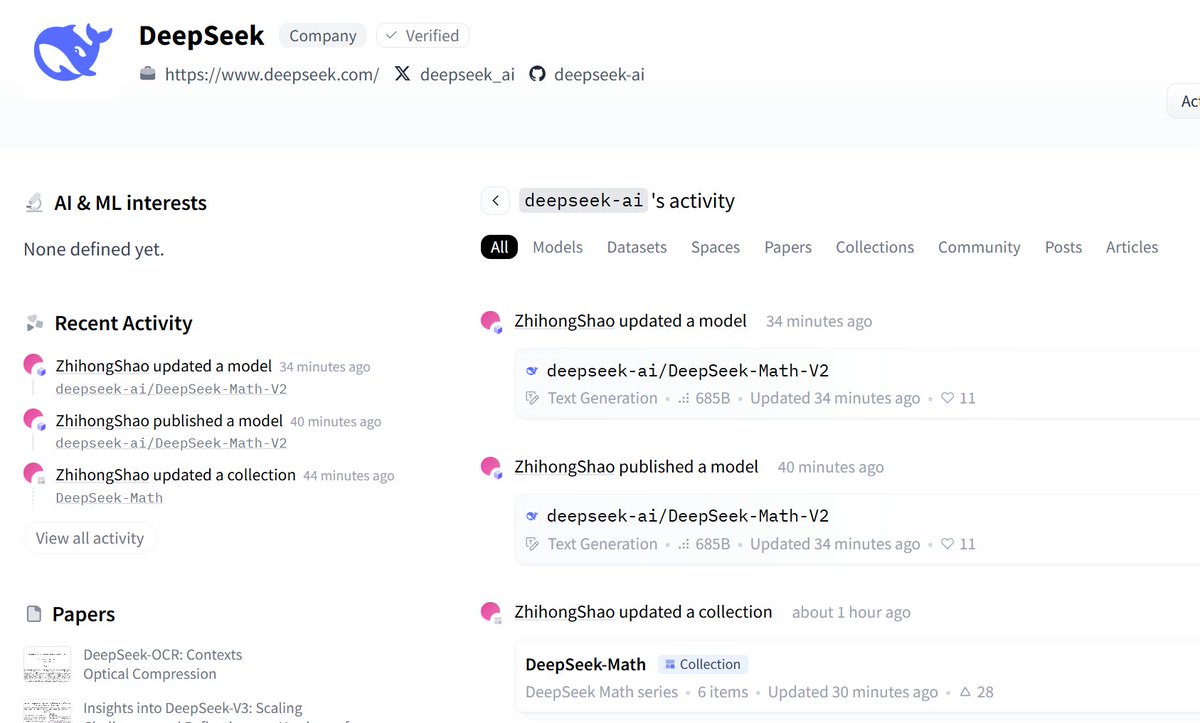
Task: Open the deepseek-ai/DeepSeek-Math-V2 model card
Action: click(690, 370)
